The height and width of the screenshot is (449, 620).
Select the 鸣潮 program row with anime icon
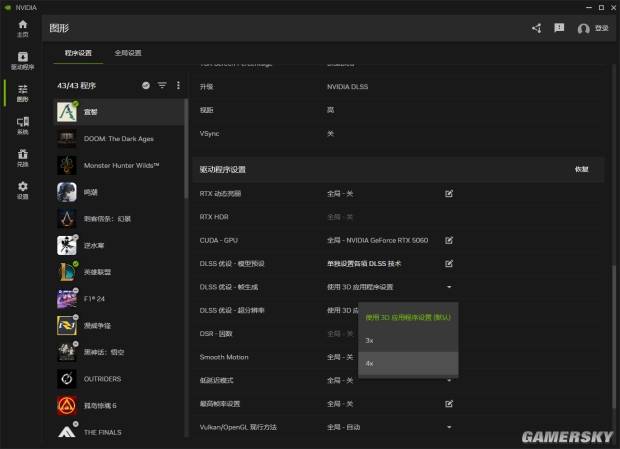(119, 192)
